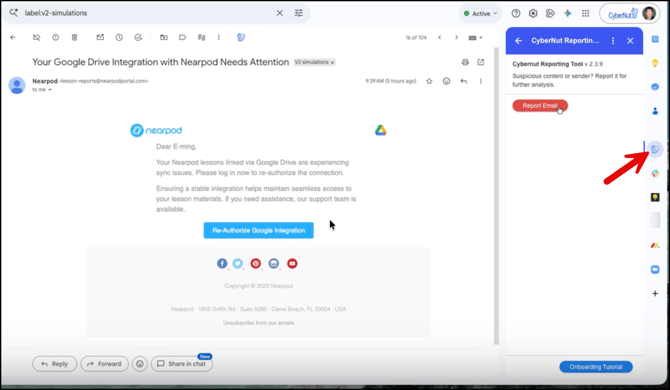
Task: Open the message's more options menu
Action: tap(481, 81)
